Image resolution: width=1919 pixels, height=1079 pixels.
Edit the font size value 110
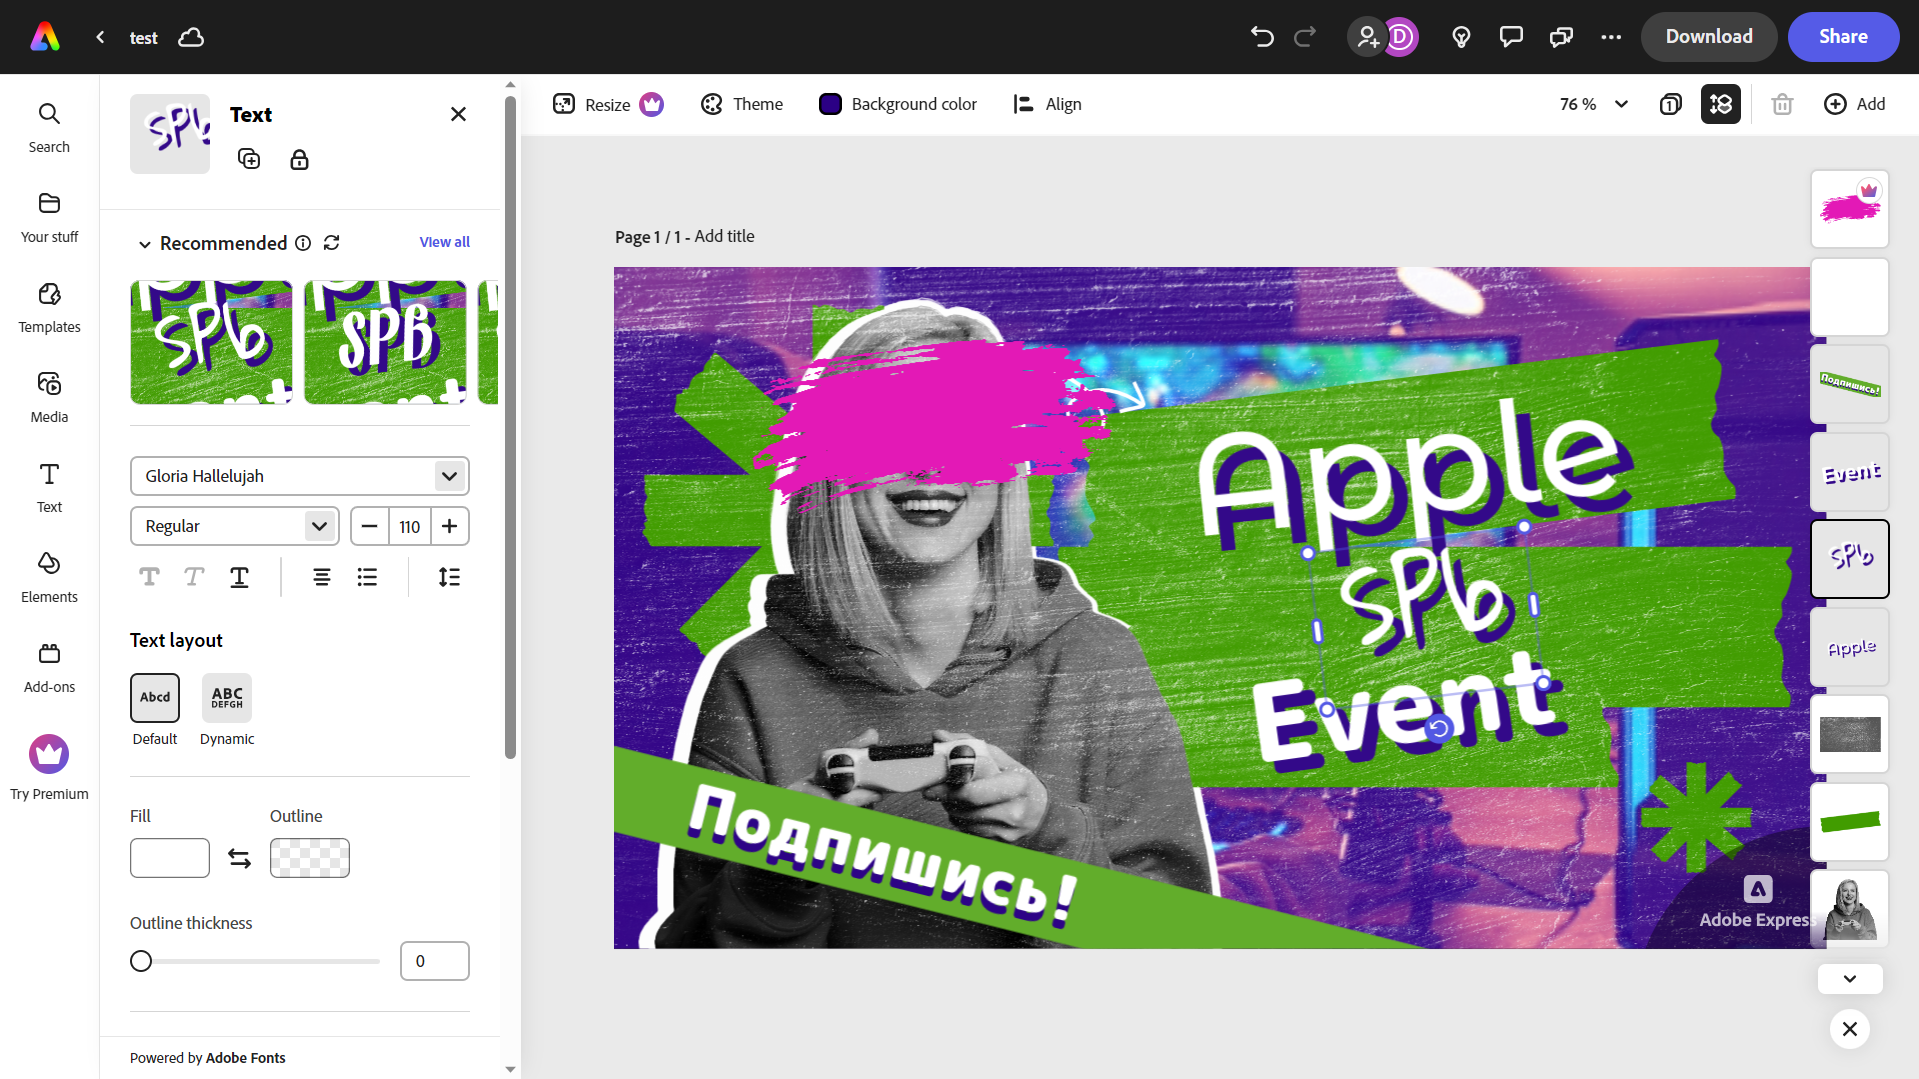[x=410, y=526]
